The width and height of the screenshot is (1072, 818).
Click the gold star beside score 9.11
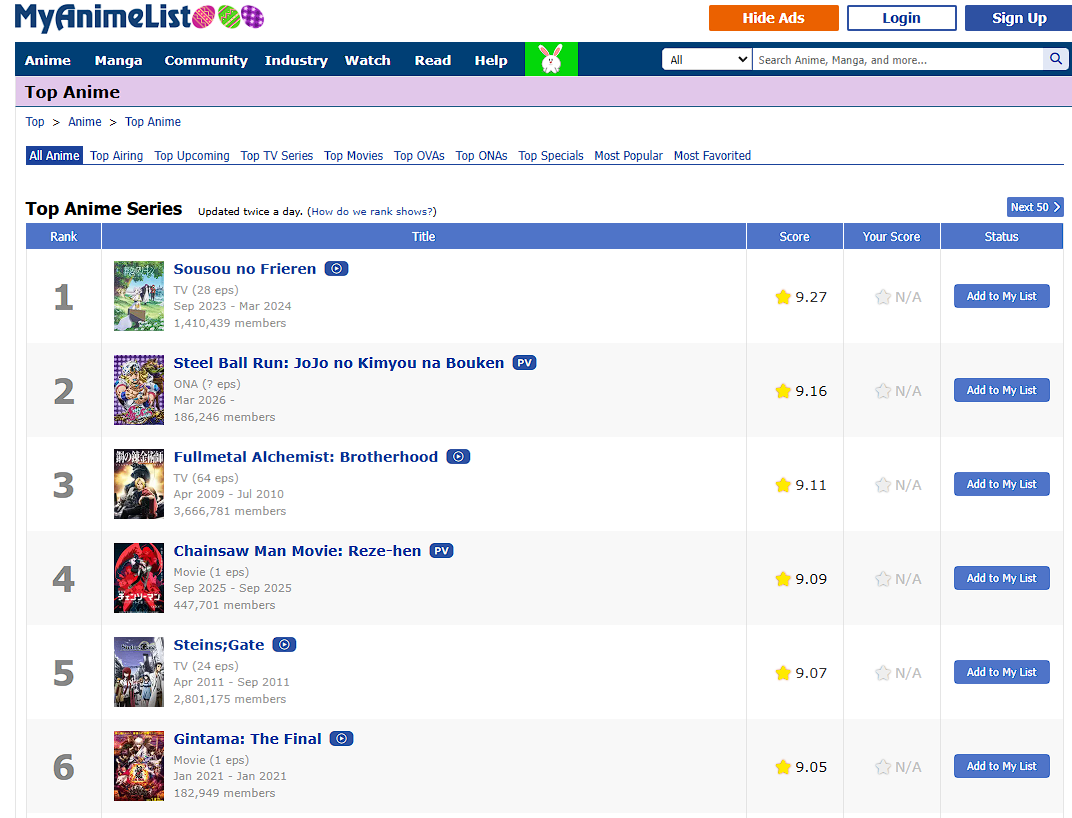pos(783,485)
